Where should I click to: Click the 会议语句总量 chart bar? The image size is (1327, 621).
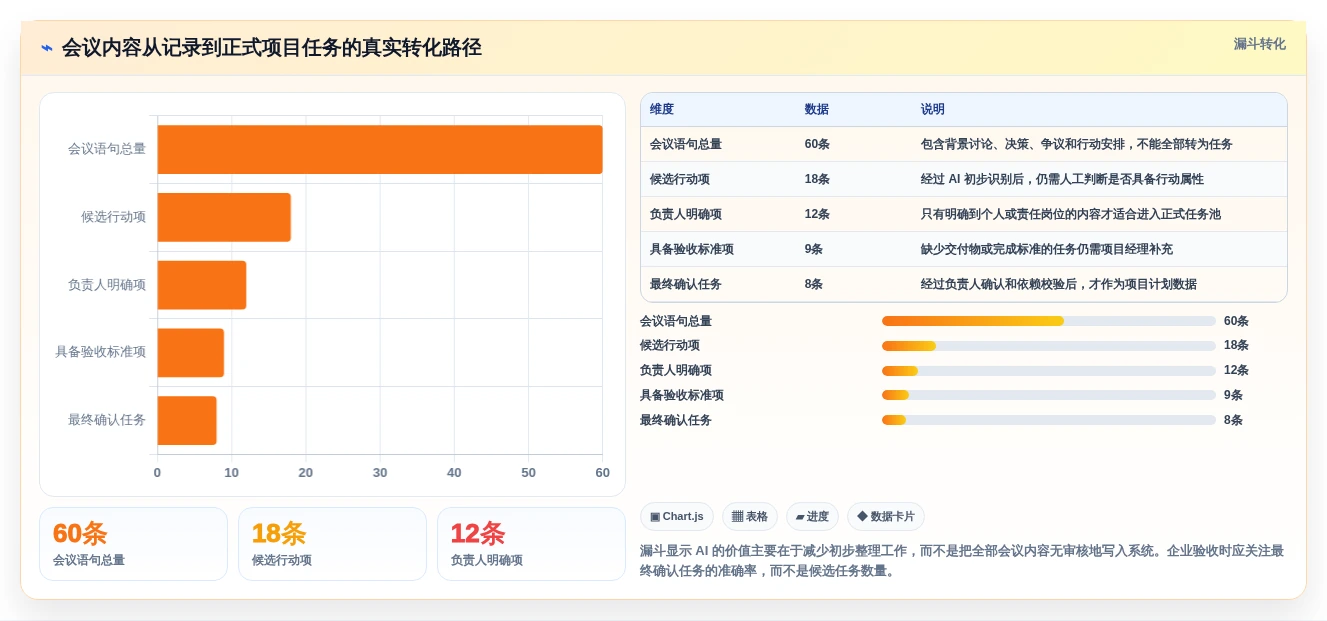[380, 149]
